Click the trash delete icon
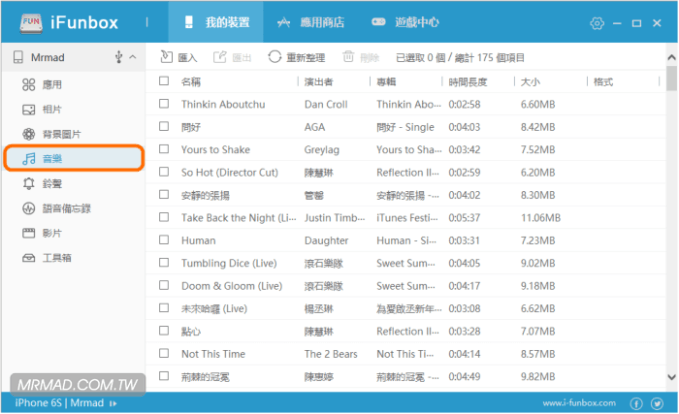The width and height of the screenshot is (679, 414). click(x=348, y=56)
